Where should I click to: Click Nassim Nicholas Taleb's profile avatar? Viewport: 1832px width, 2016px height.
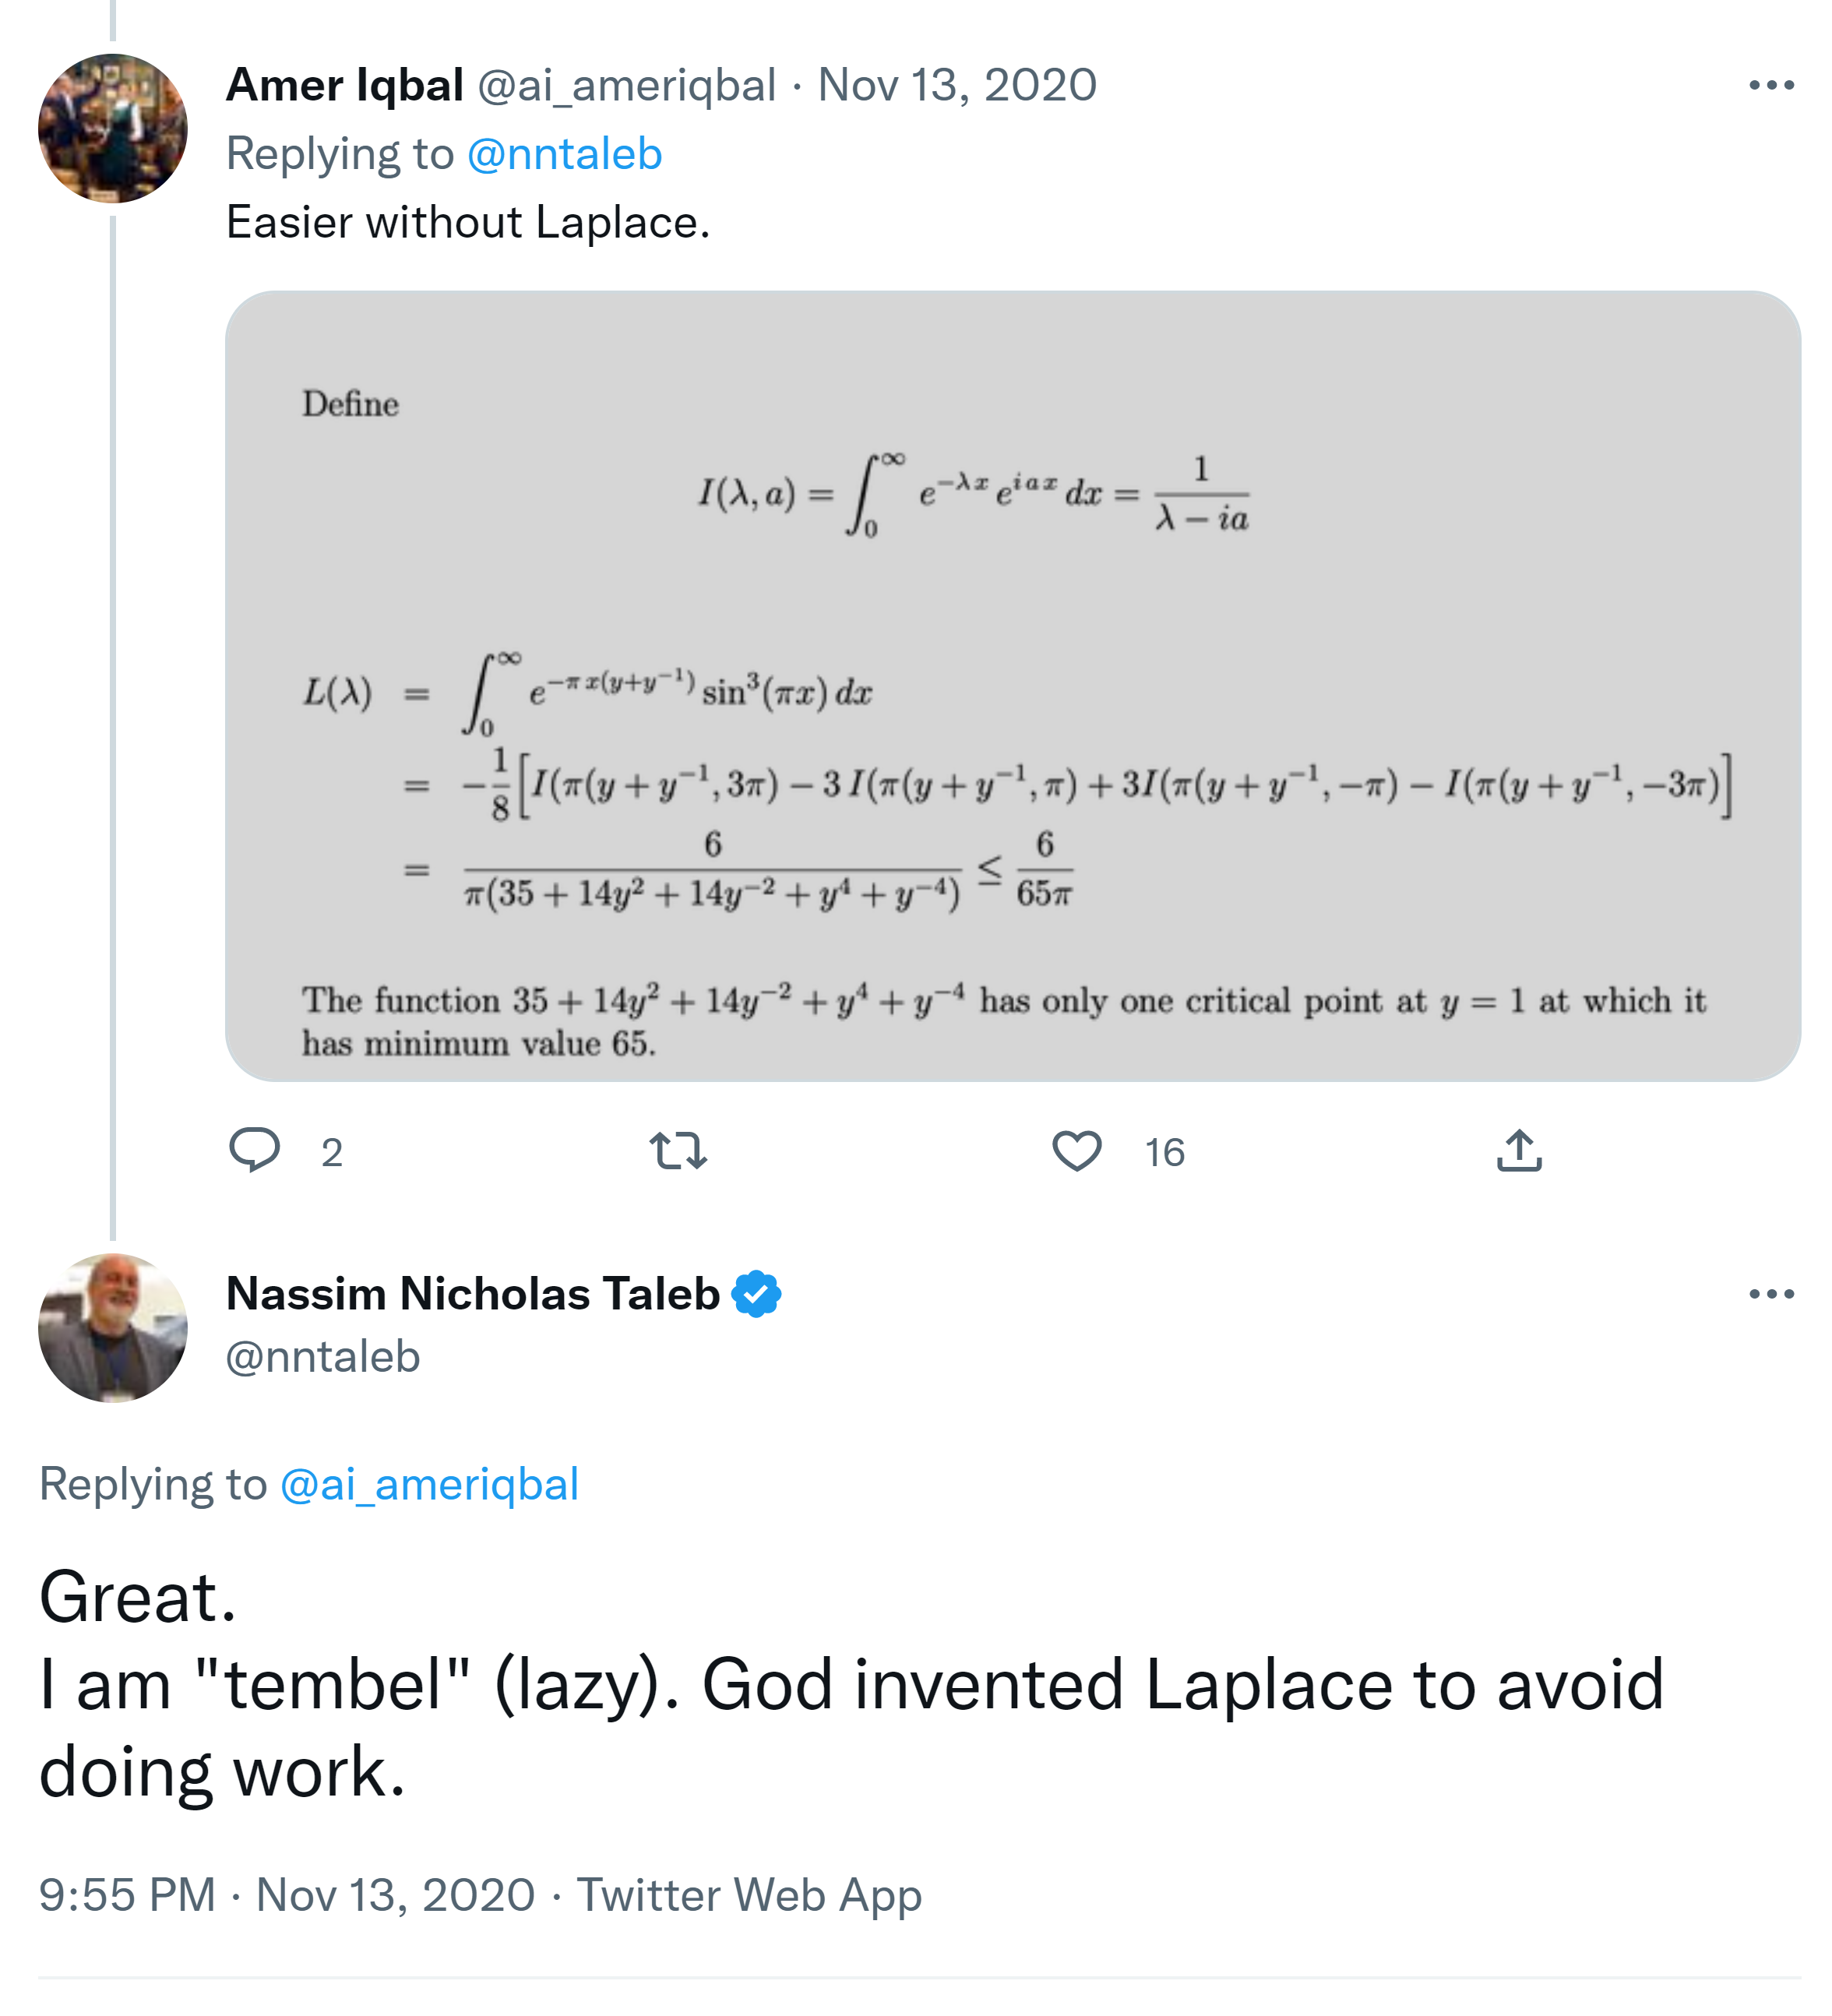[113, 1327]
